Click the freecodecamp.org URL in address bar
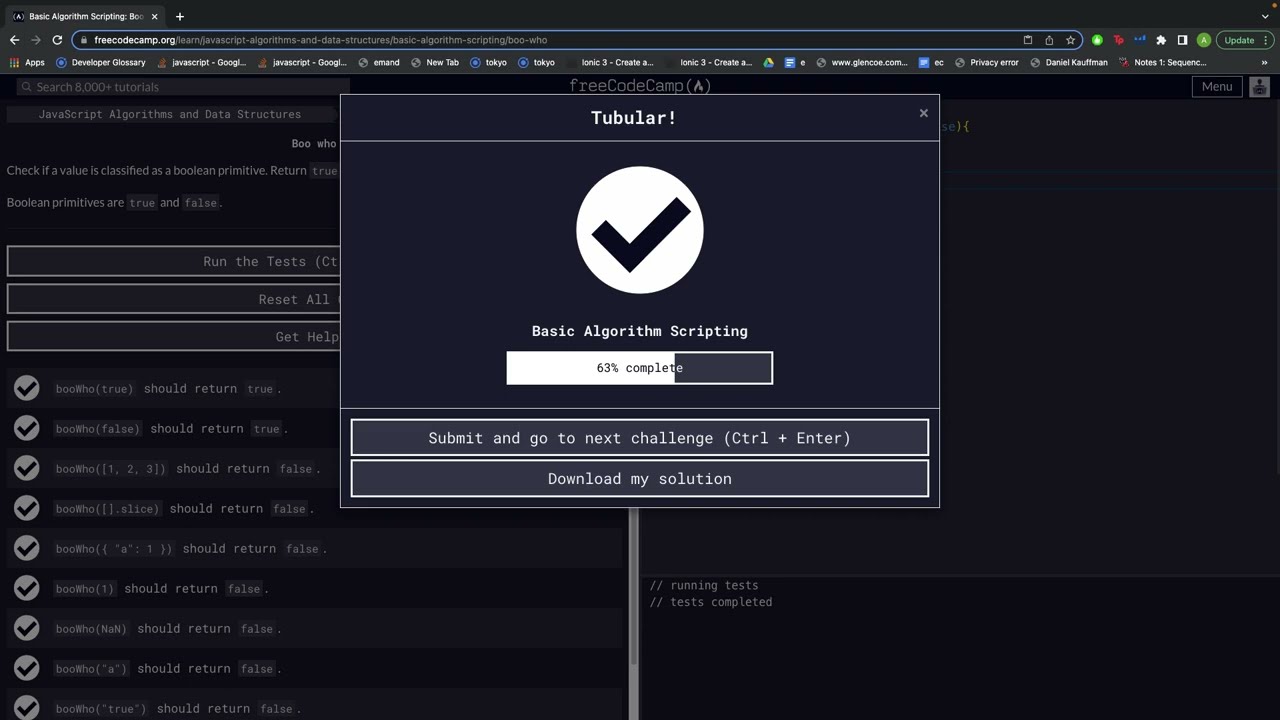Screen dimensions: 1280x720 tap(320, 40)
